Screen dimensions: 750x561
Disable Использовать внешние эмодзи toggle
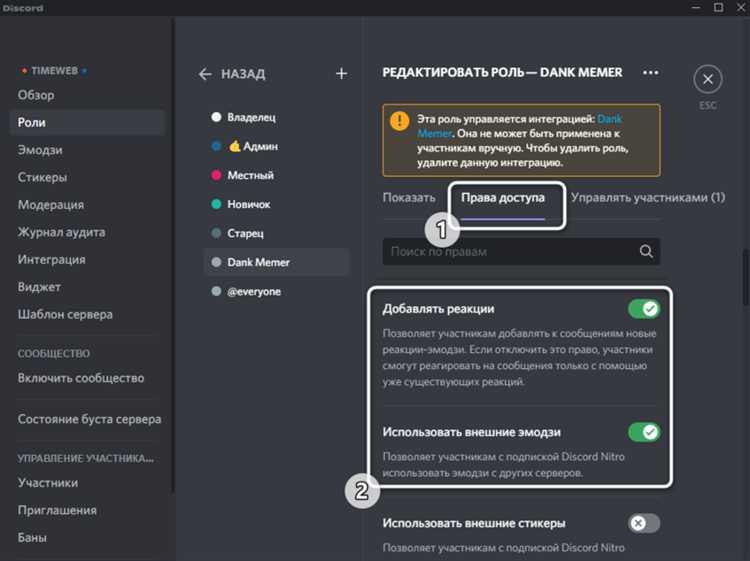(x=644, y=432)
